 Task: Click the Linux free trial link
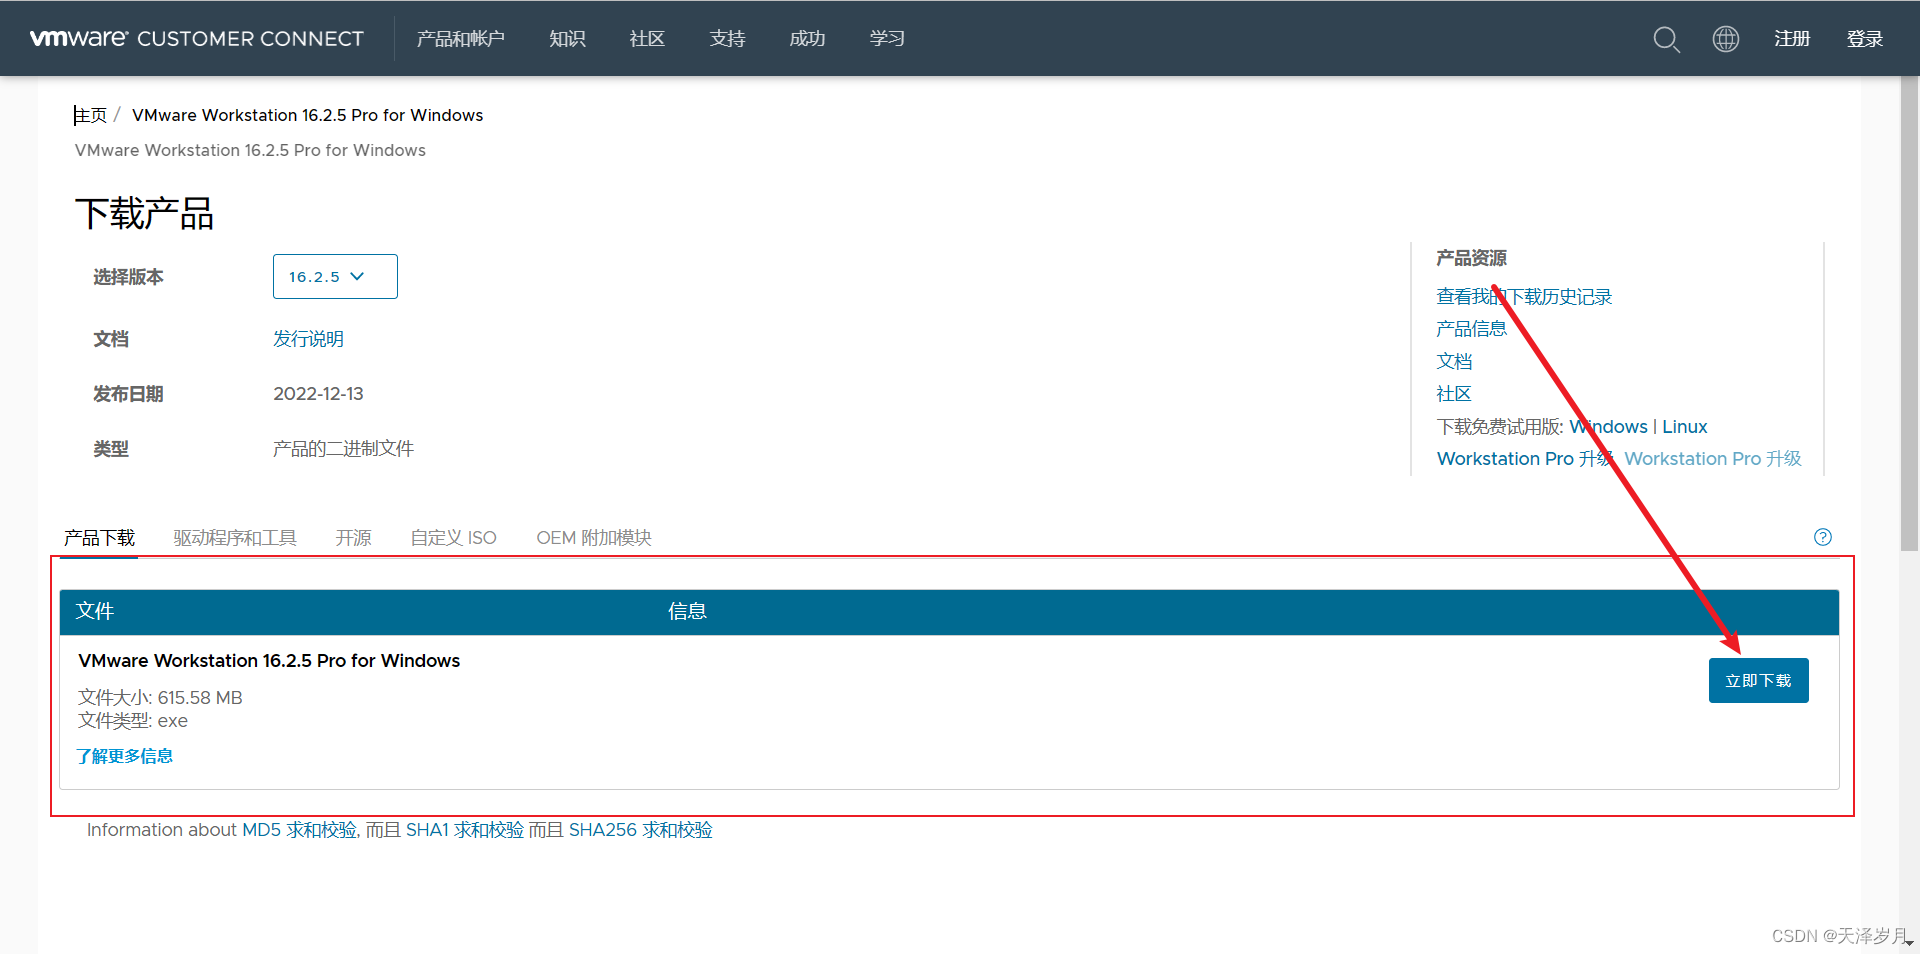pyautogui.click(x=1684, y=427)
